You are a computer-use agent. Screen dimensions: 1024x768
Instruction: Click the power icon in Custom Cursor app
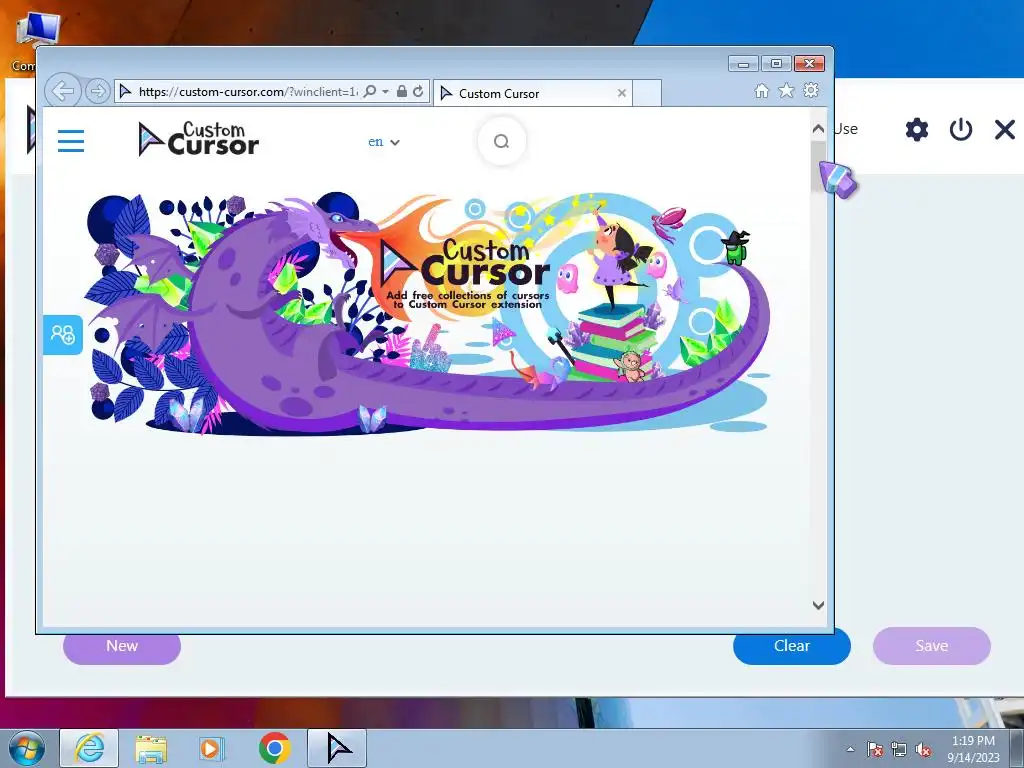[x=961, y=129]
